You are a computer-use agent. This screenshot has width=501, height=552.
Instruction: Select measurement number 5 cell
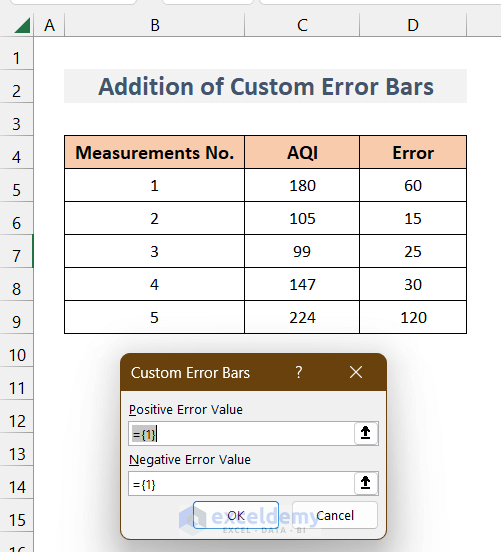pyautogui.click(x=155, y=317)
